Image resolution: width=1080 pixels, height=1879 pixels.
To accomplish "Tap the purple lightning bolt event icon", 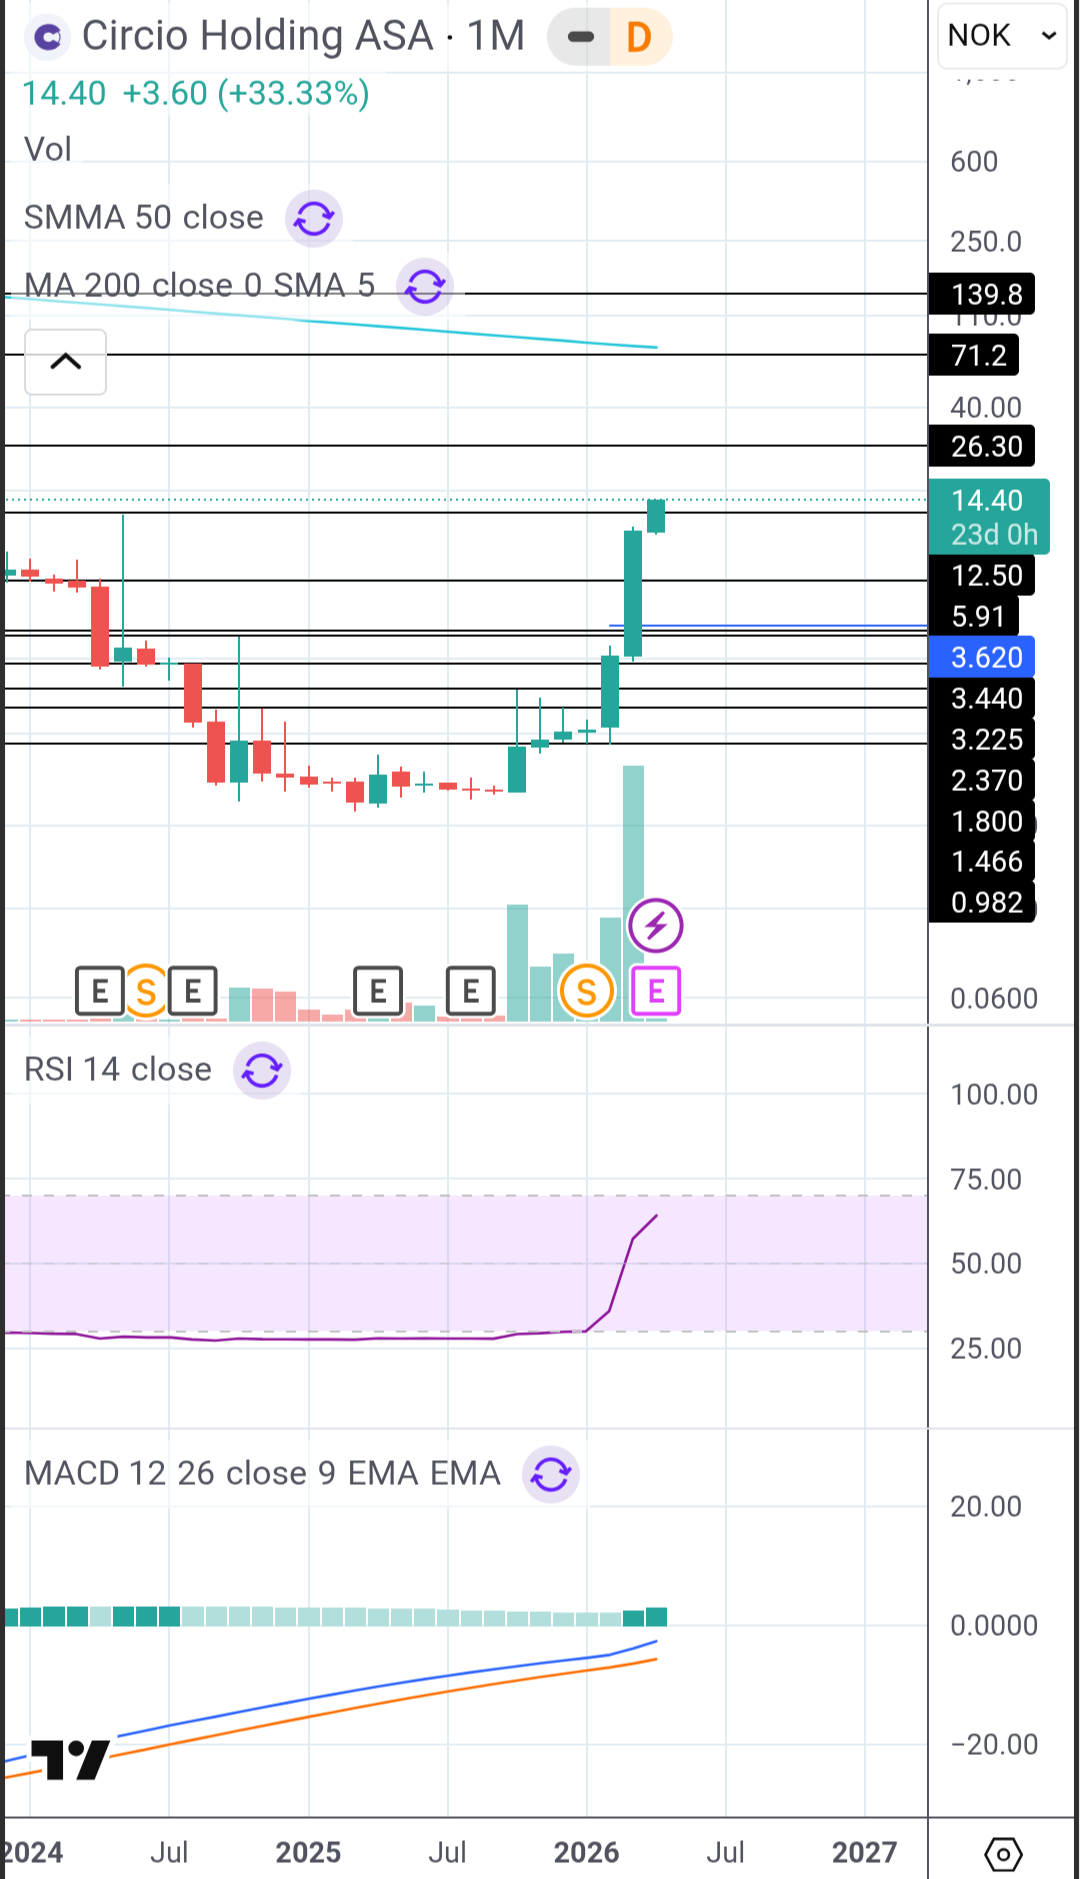I will [x=656, y=926].
